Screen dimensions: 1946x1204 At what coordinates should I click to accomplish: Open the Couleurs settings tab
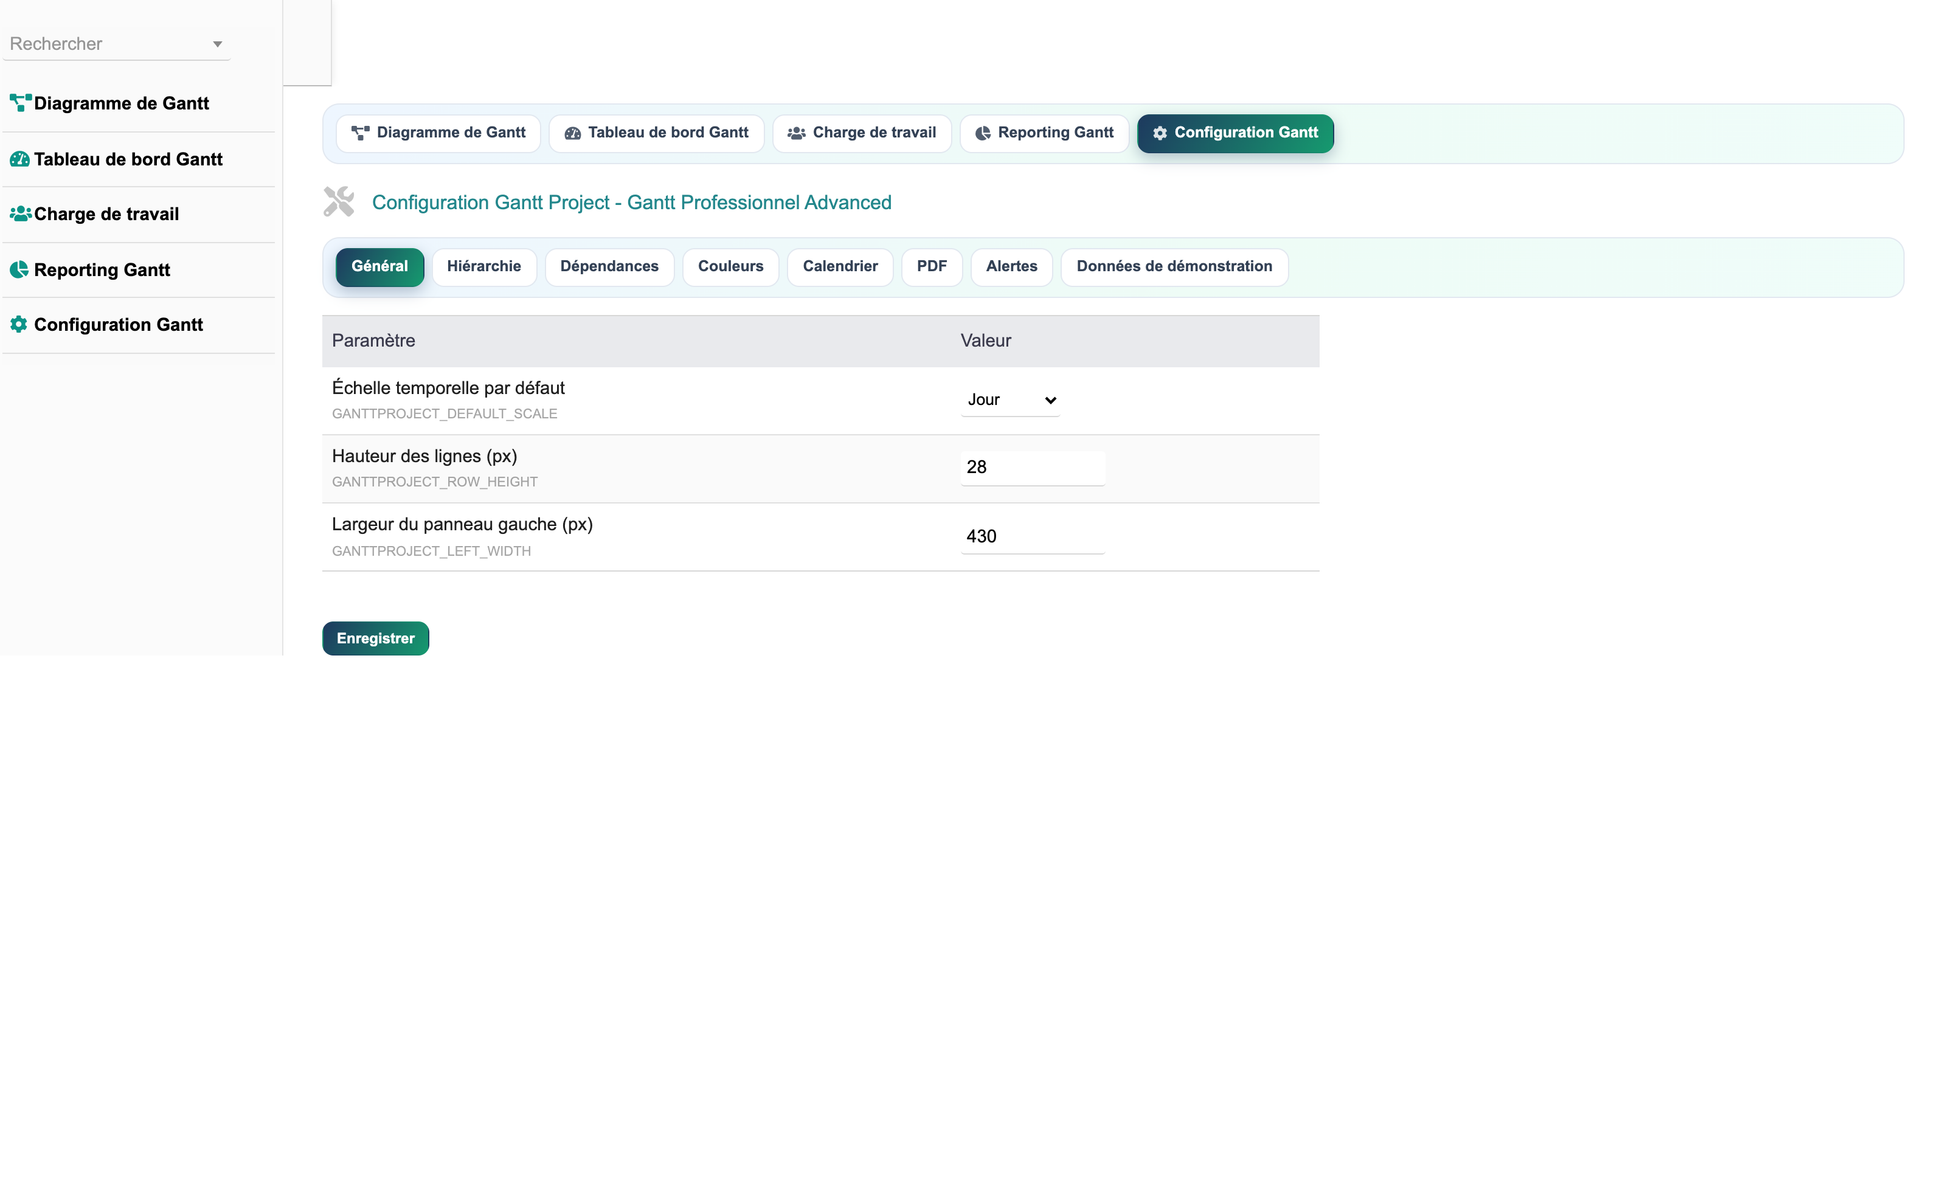point(731,267)
